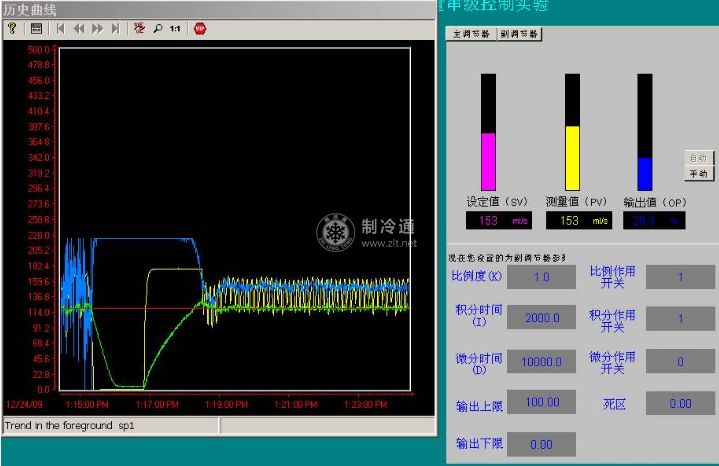Click the 积分时间 value 2000.0 field

[x=541, y=318]
